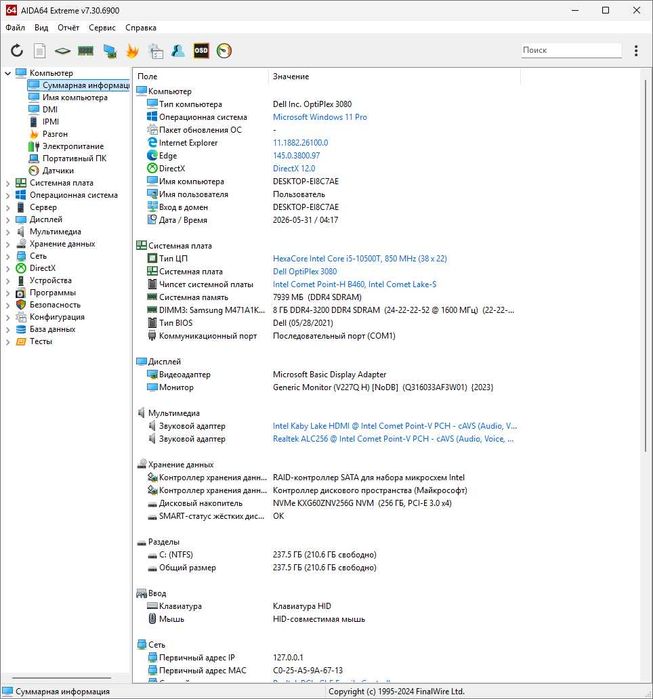Open the memory module toolbar icon
Screen dimensions: 653x699
coord(86,51)
